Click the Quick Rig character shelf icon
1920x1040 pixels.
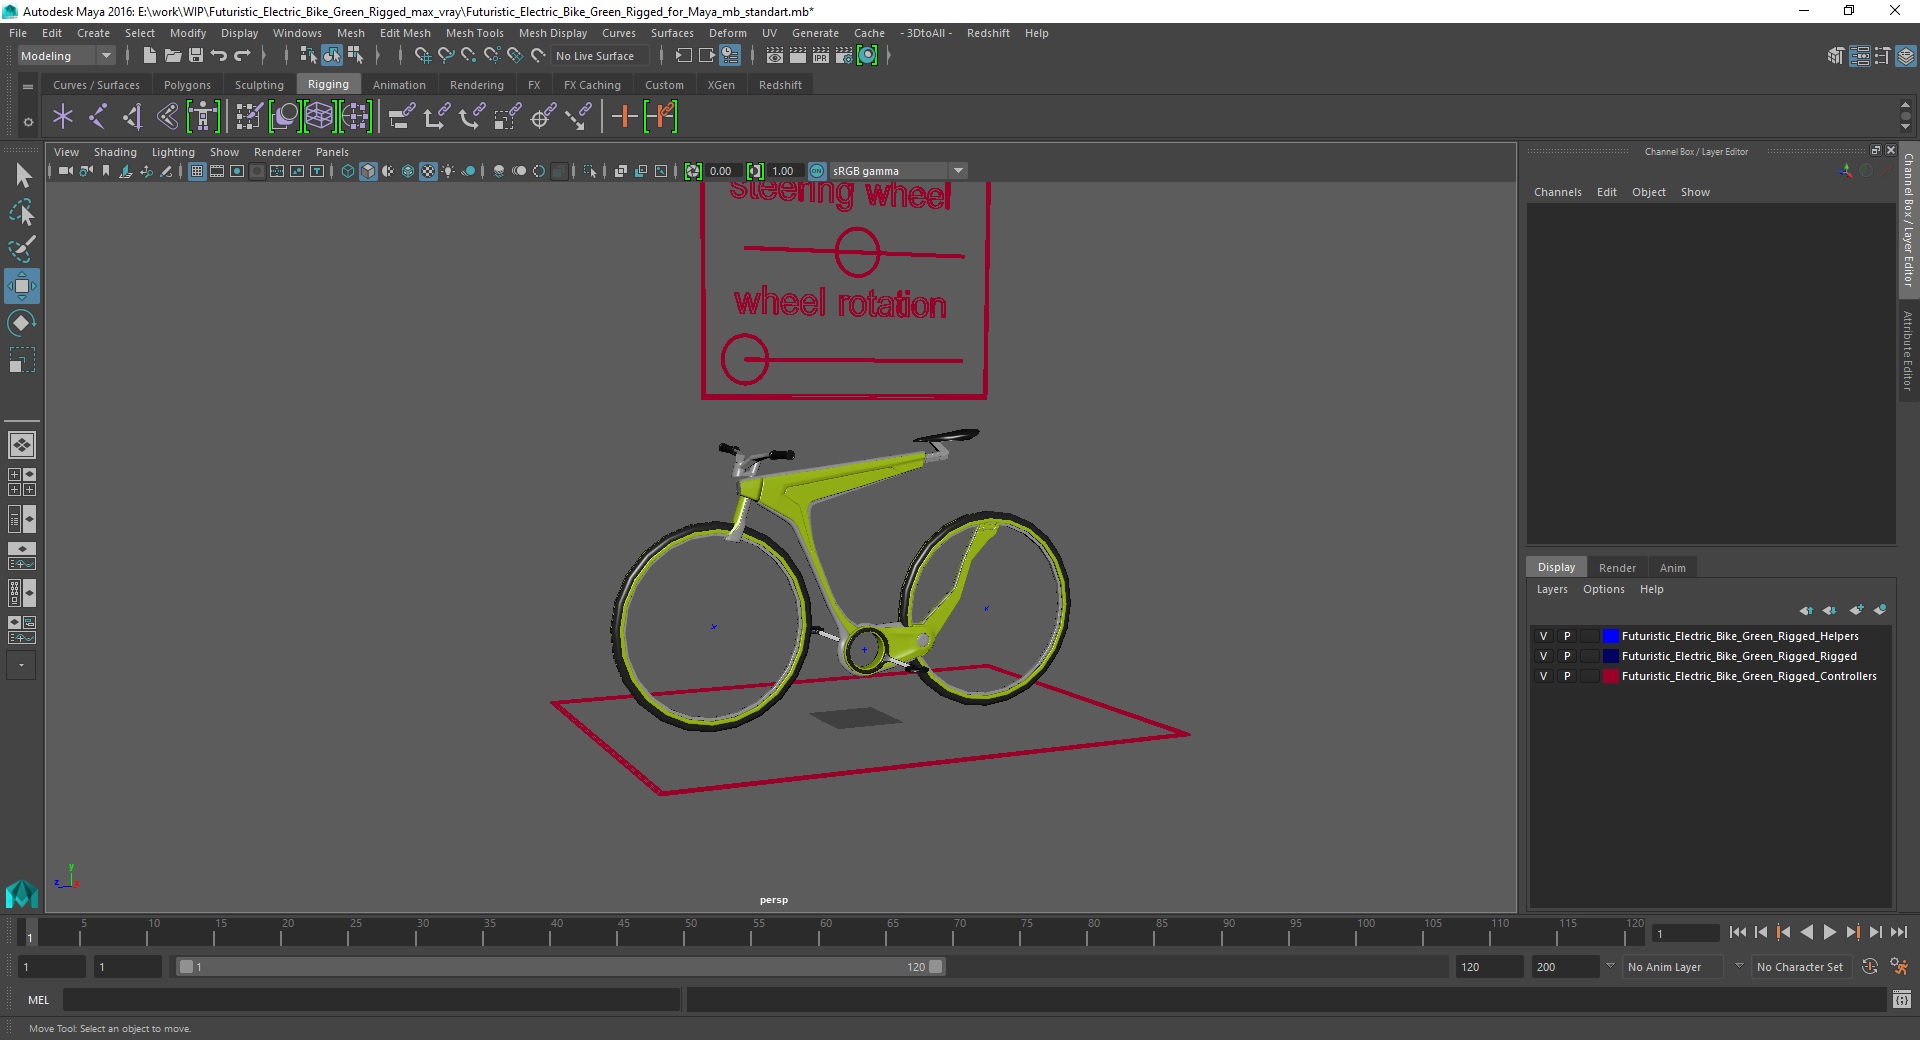[x=203, y=117]
